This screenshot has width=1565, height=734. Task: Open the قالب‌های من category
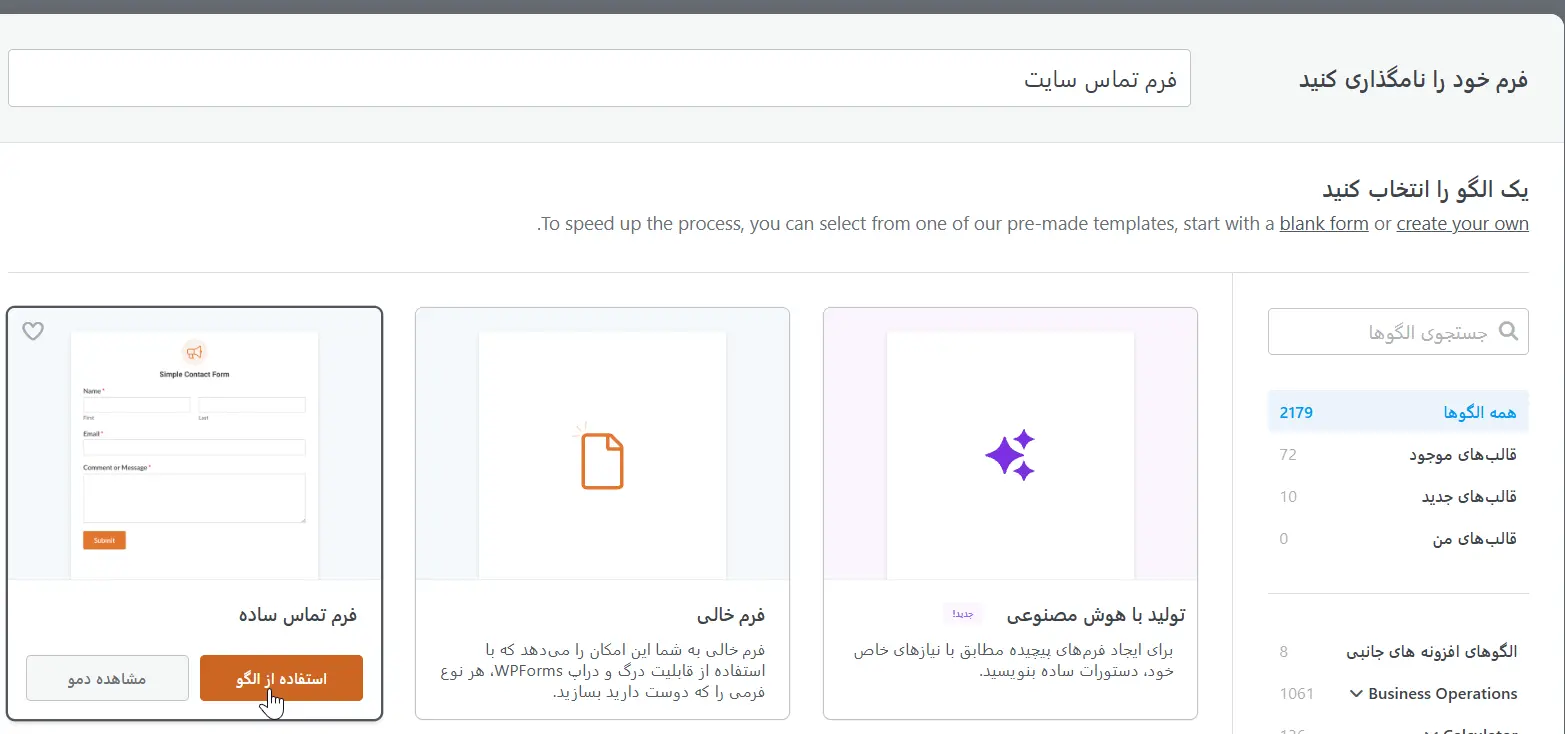pyautogui.click(x=1398, y=539)
